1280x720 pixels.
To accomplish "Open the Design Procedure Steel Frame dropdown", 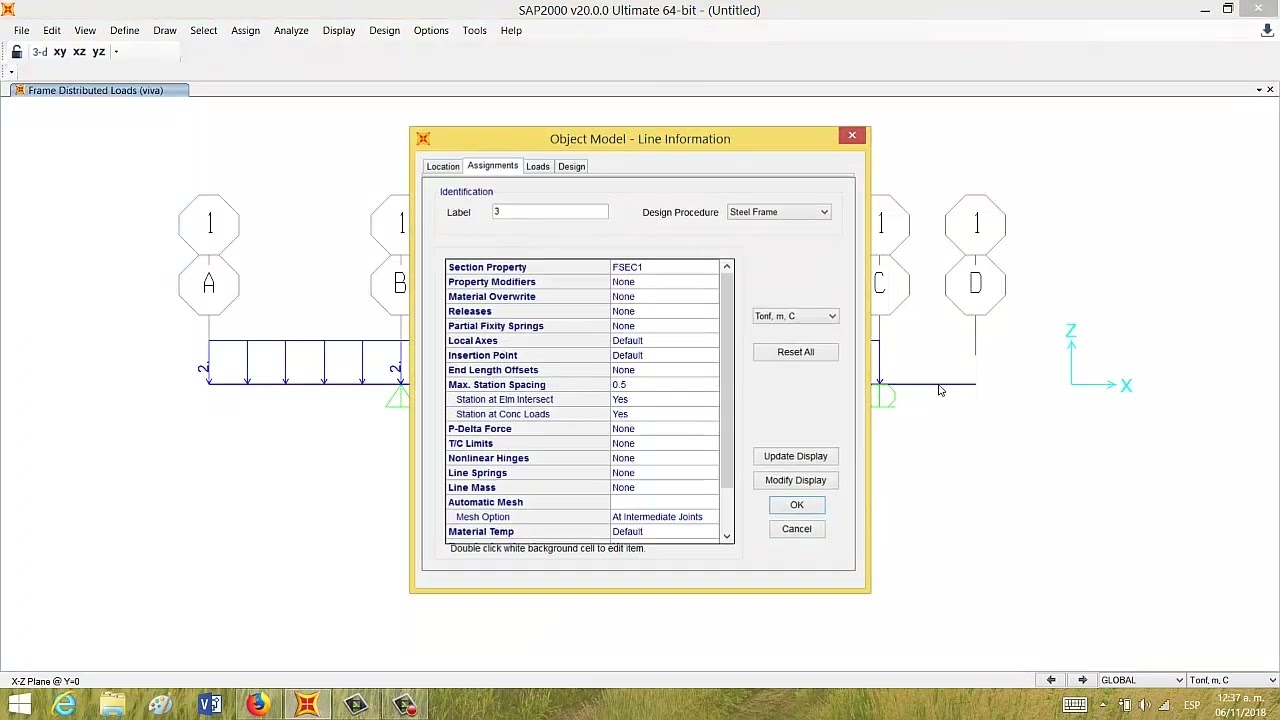I will point(779,212).
